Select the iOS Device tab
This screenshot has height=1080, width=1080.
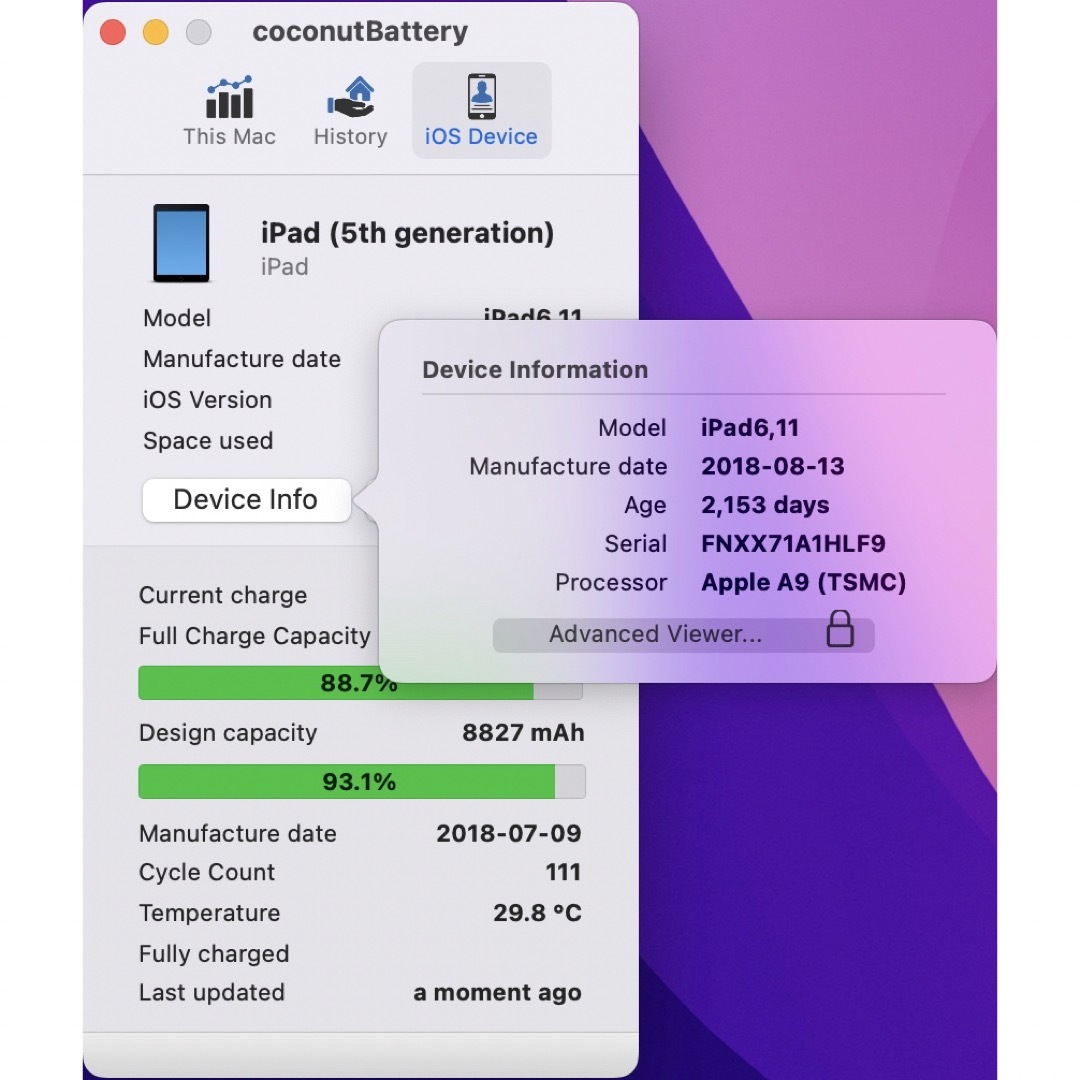click(481, 111)
